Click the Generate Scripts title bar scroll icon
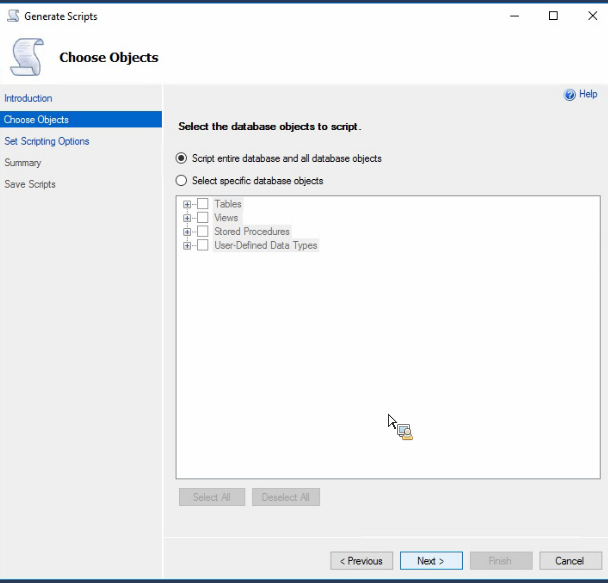This screenshot has width=608, height=583. click(13, 16)
